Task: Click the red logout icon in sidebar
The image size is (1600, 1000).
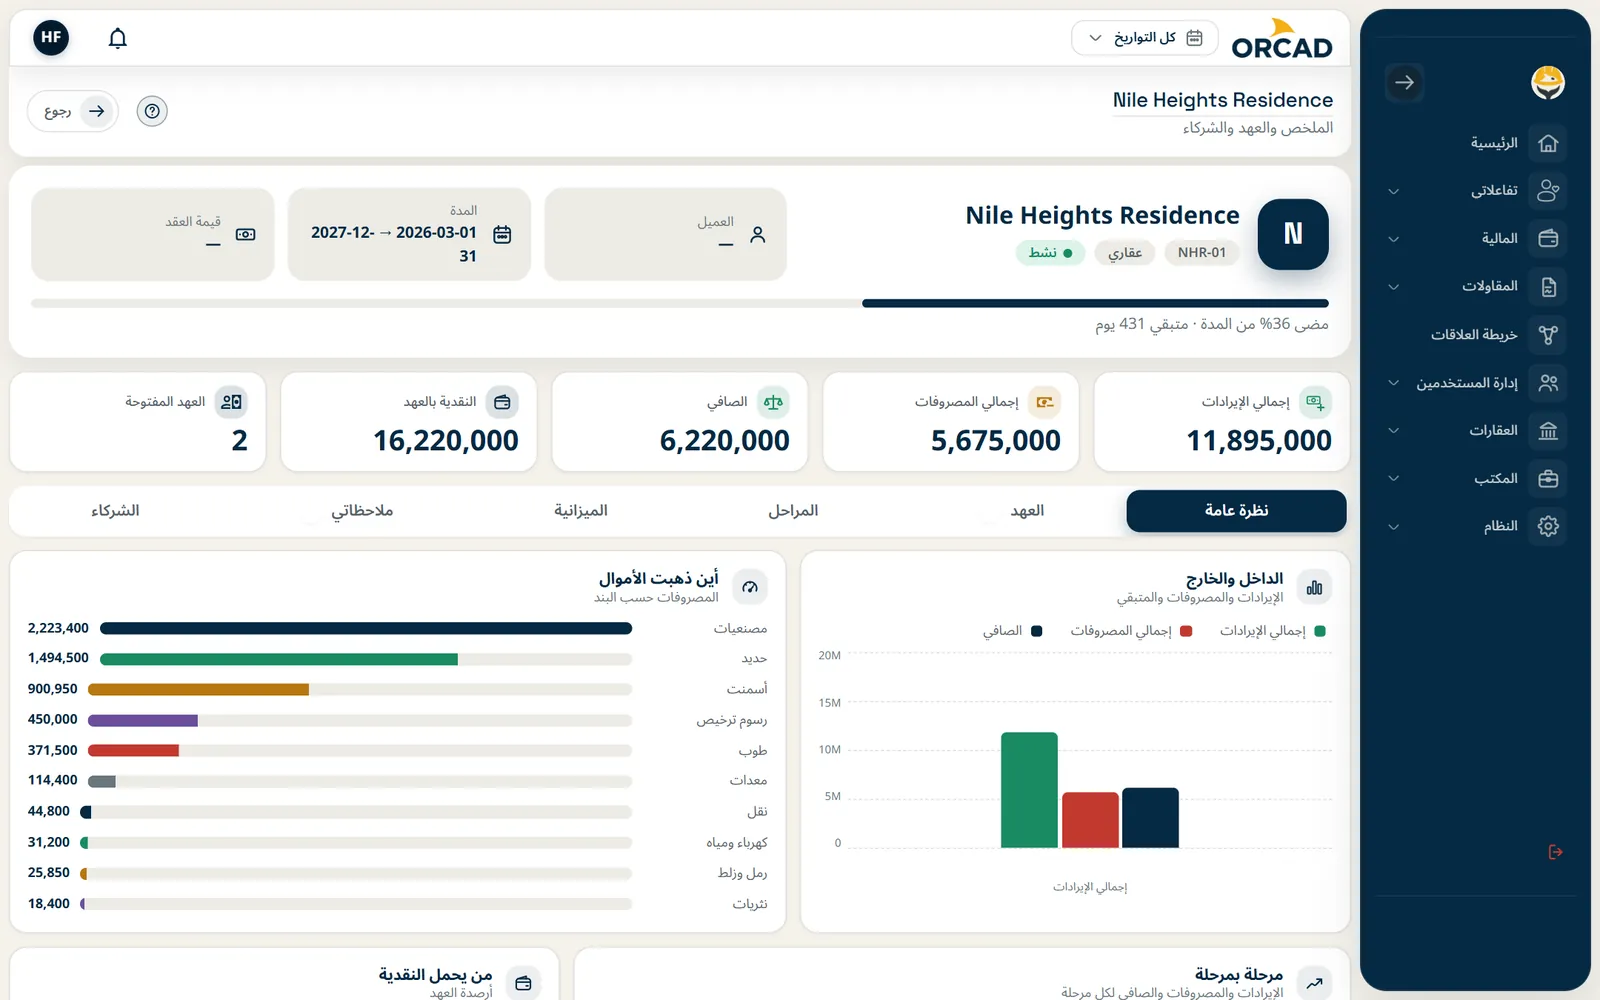Action: (1555, 852)
